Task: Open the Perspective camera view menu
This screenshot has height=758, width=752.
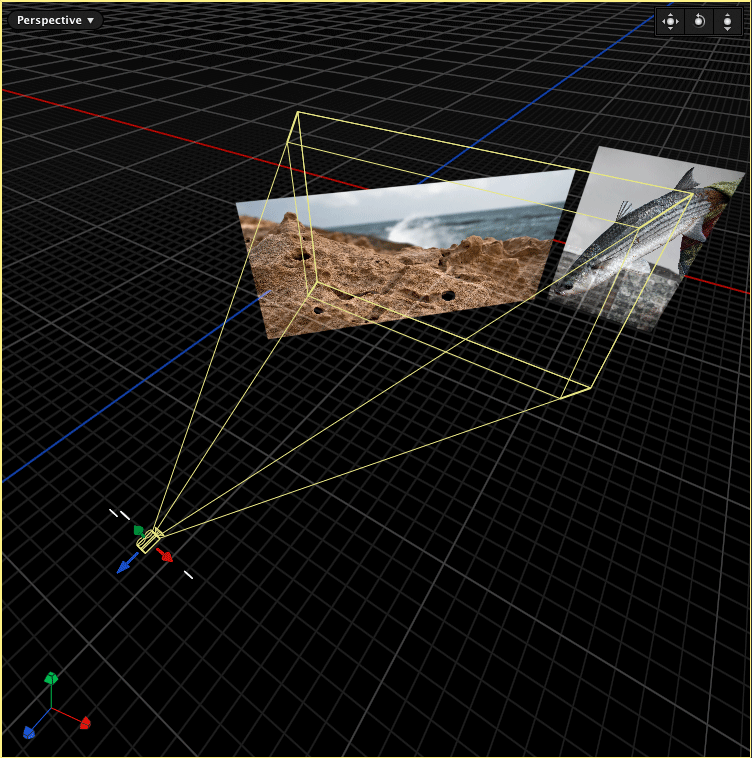Action: pyautogui.click(x=55, y=20)
